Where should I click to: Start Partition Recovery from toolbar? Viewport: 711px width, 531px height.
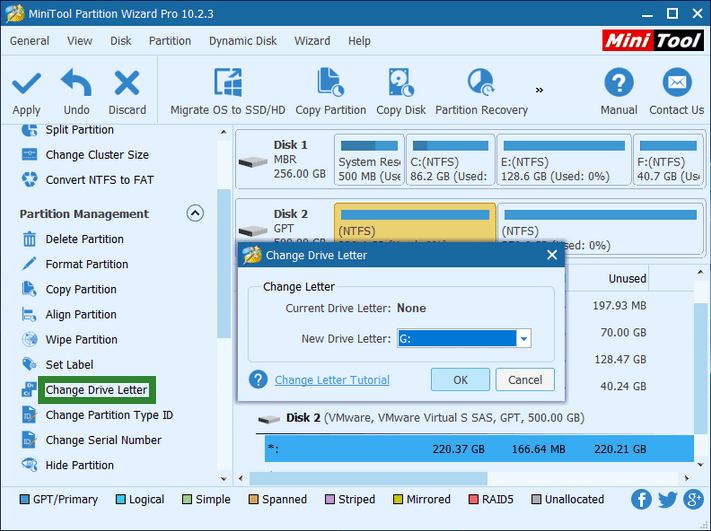click(482, 91)
